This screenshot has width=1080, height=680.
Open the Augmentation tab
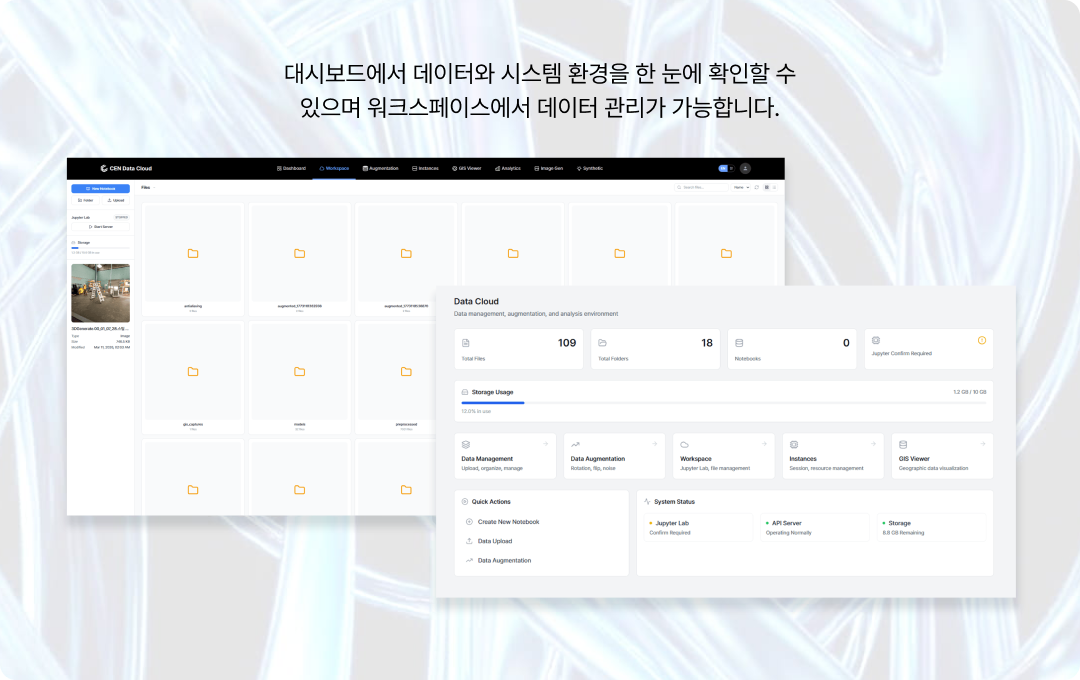tap(380, 168)
